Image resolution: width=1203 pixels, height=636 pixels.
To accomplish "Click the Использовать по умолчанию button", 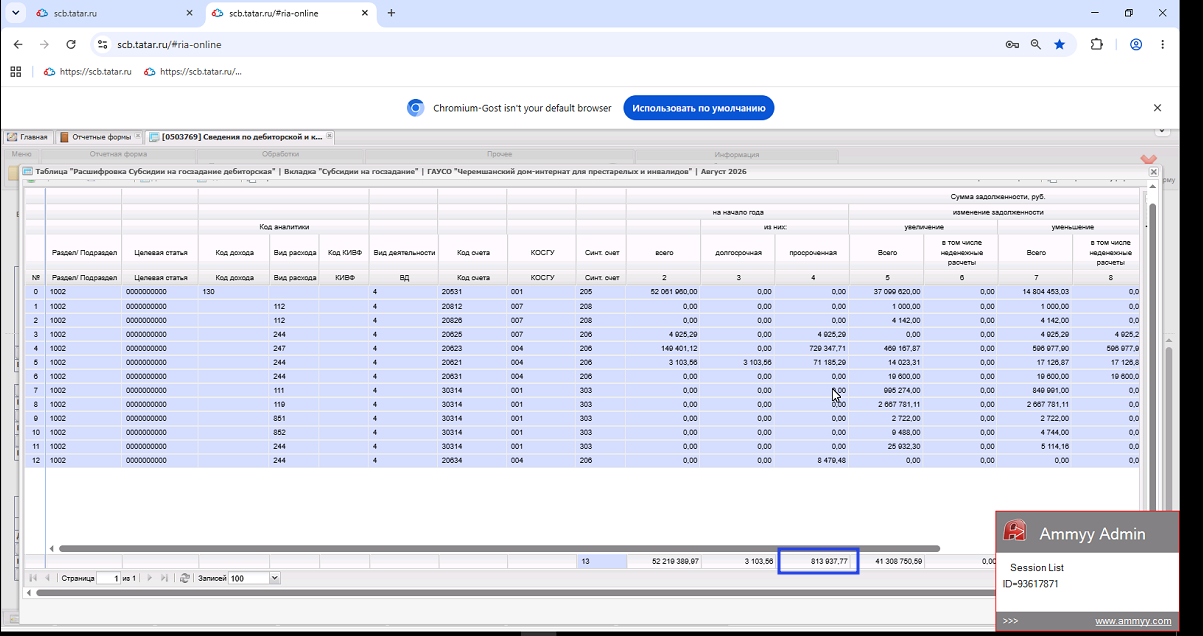I will (699, 108).
